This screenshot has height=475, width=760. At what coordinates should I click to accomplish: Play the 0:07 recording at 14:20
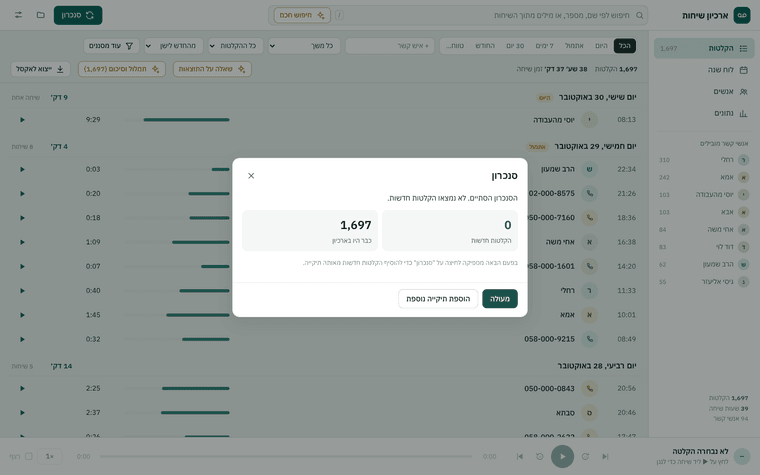click(22, 266)
